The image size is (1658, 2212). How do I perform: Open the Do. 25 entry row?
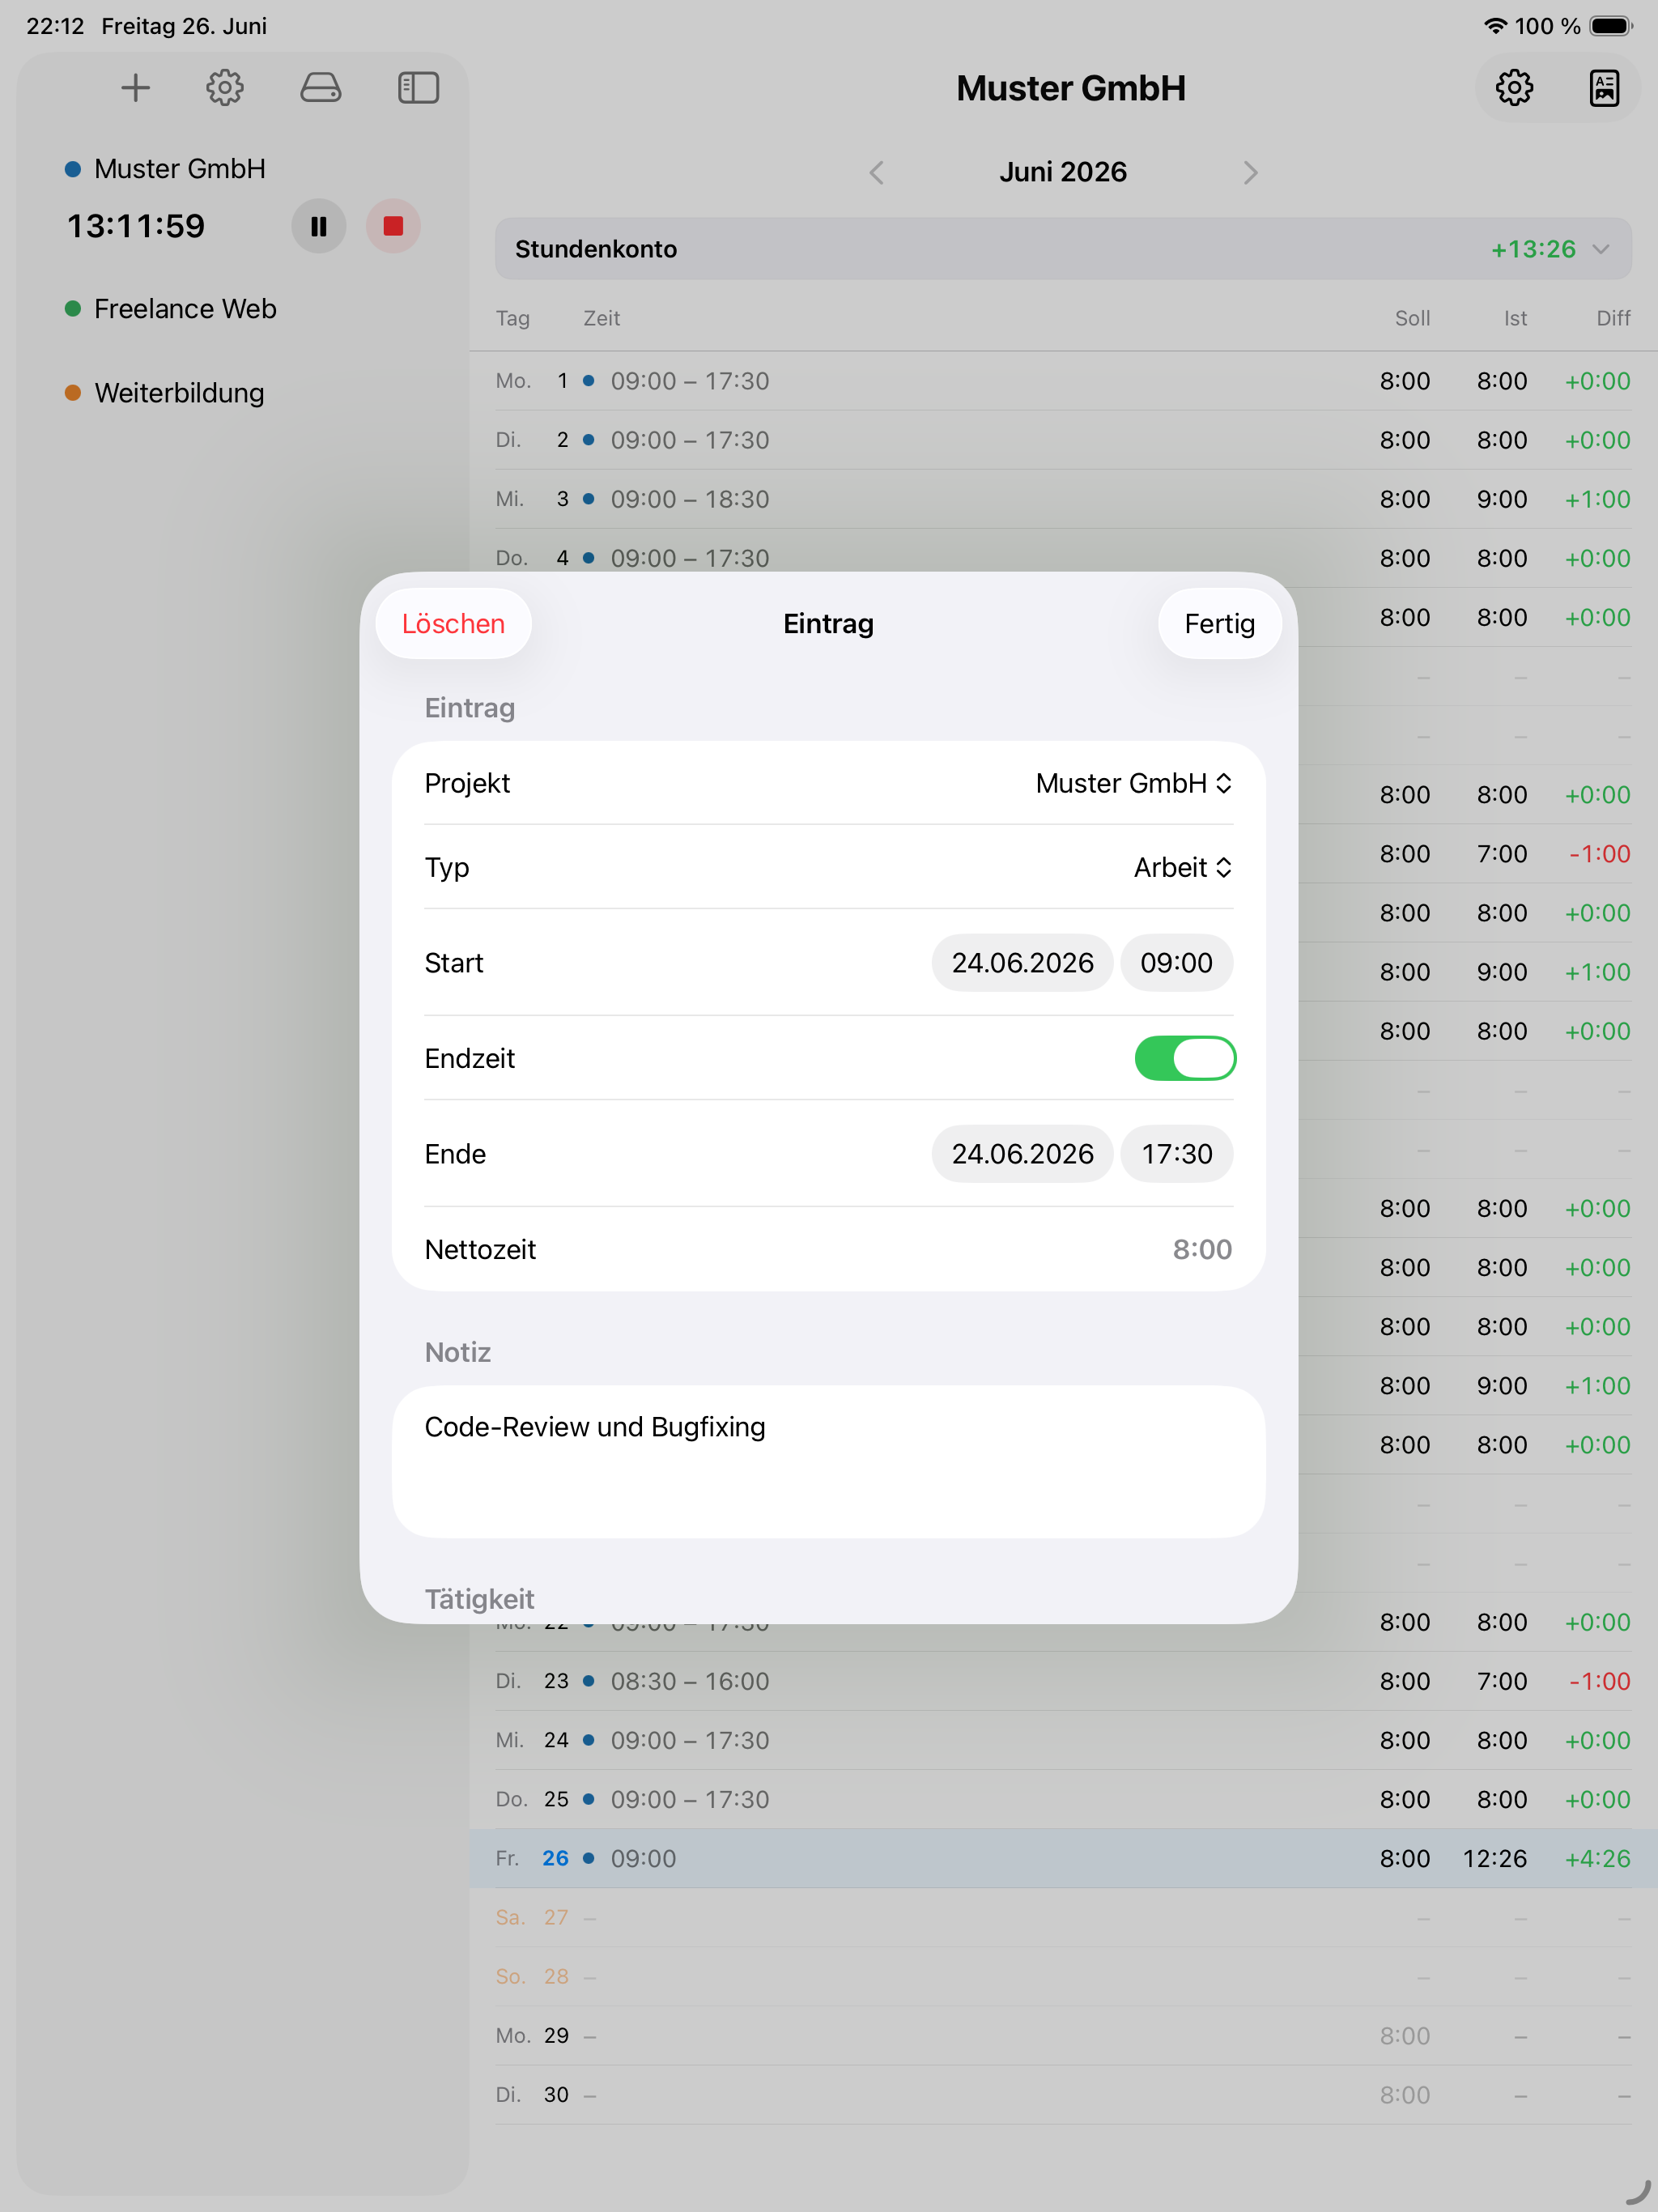pyautogui.click(x=1063, y=1799)
